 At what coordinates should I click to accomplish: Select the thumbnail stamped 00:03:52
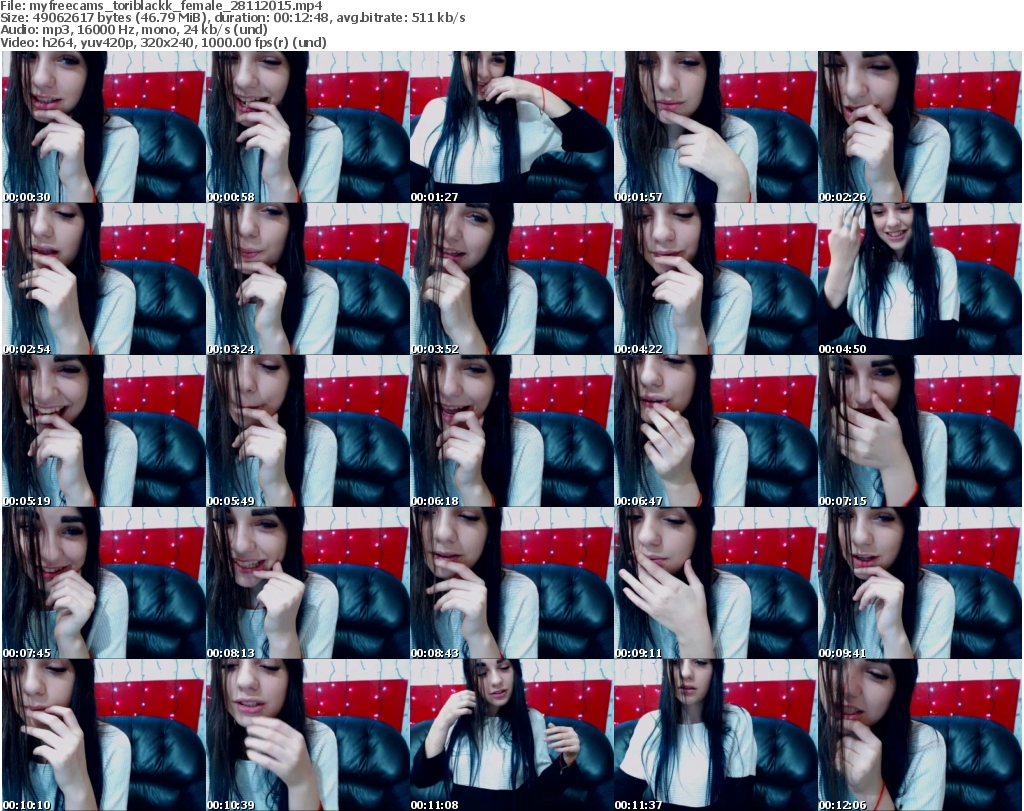coord(511,279)
